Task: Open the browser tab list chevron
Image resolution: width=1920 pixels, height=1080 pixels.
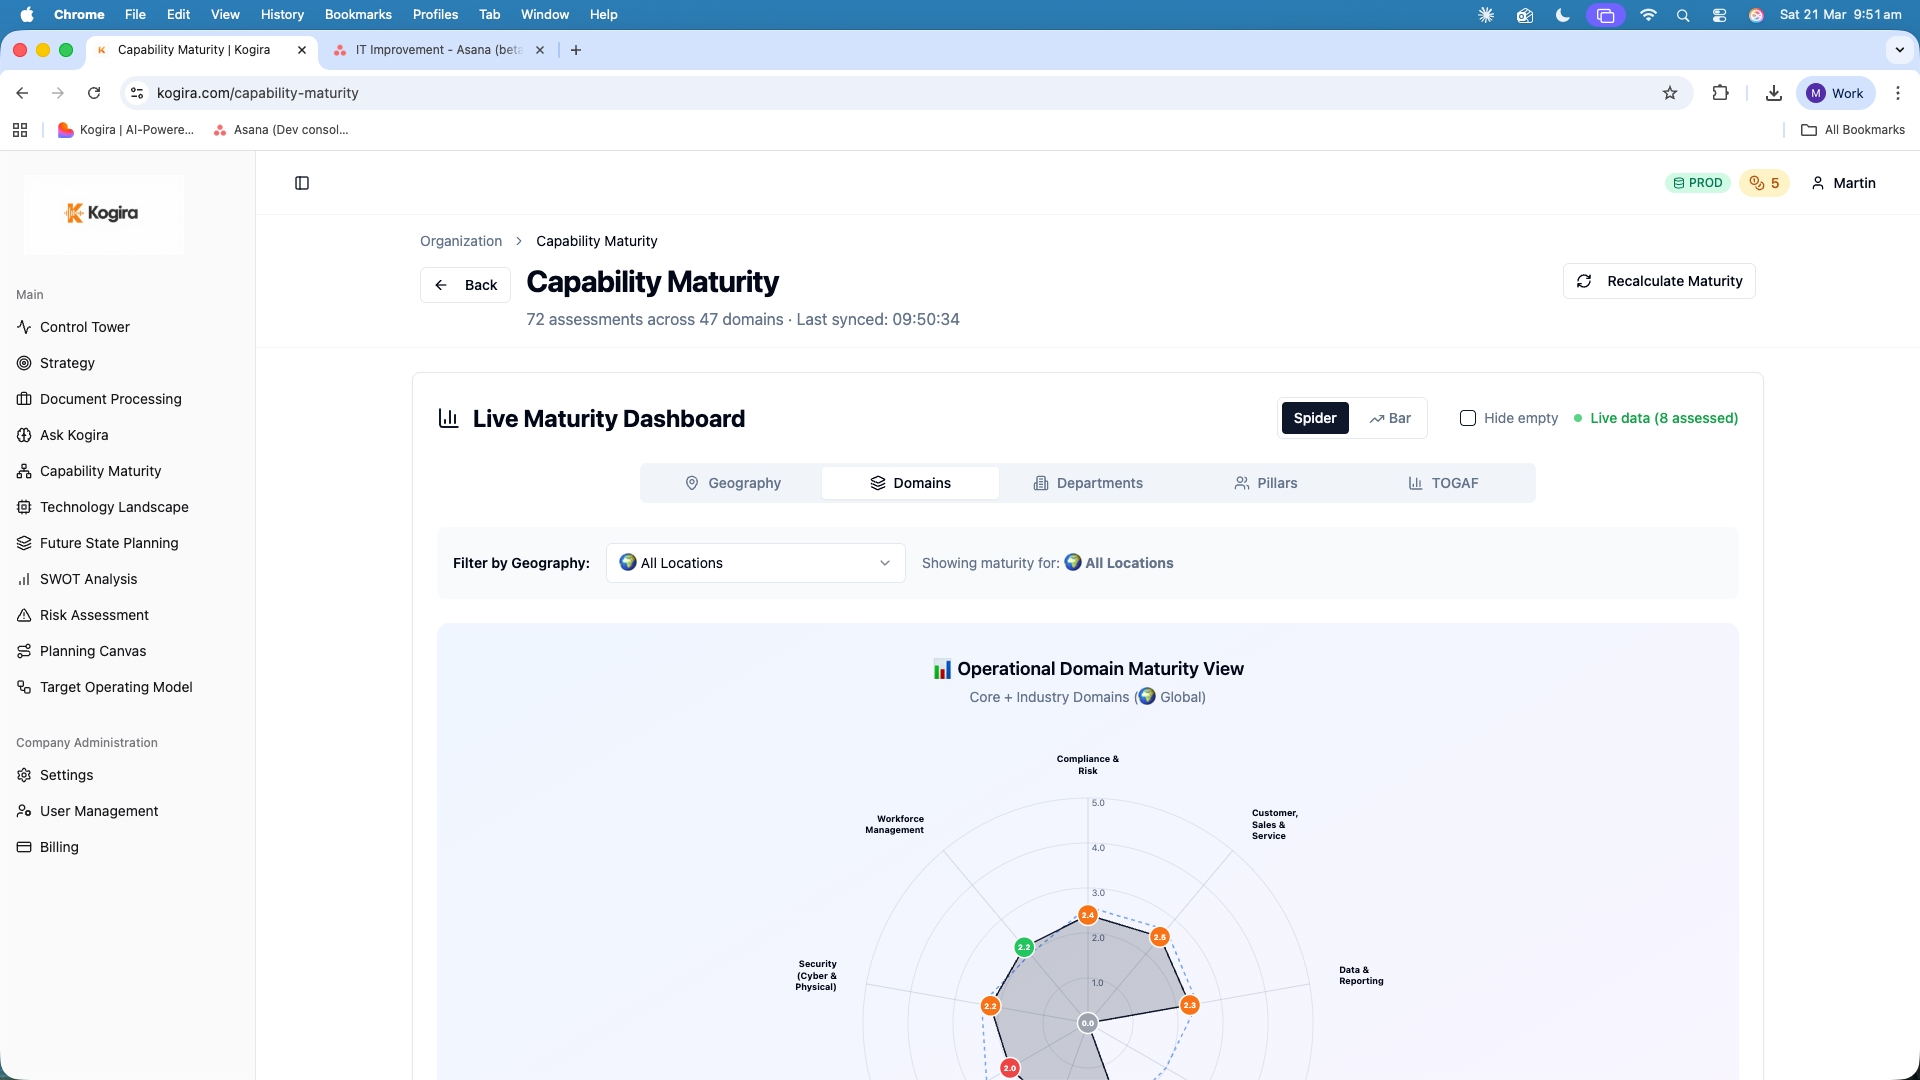Action: pos(1897,49)
